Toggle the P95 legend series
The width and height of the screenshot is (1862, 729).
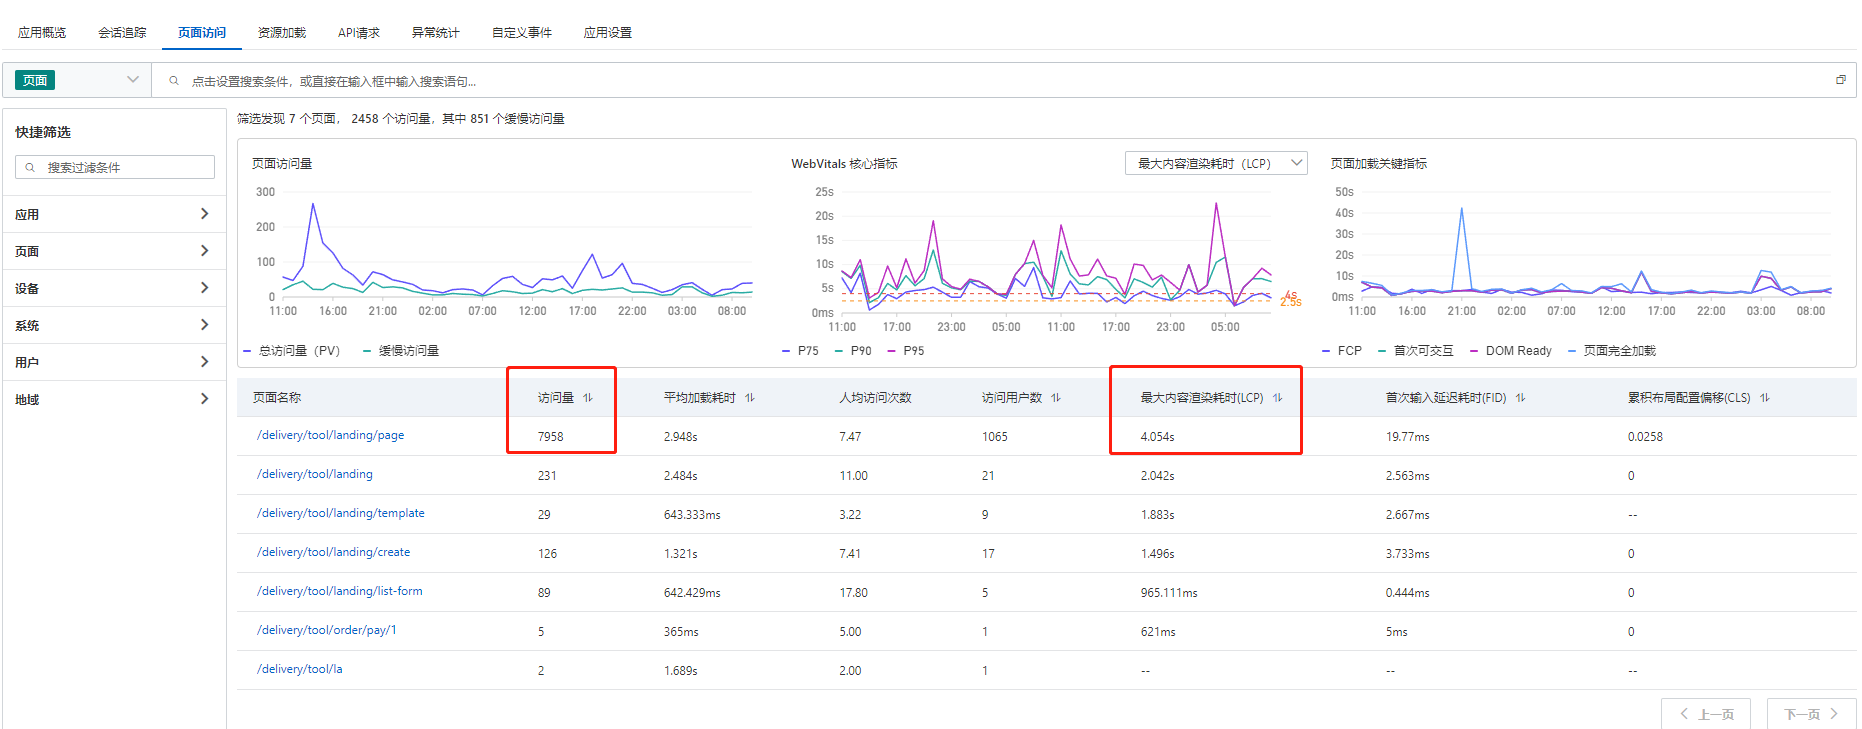906,351
